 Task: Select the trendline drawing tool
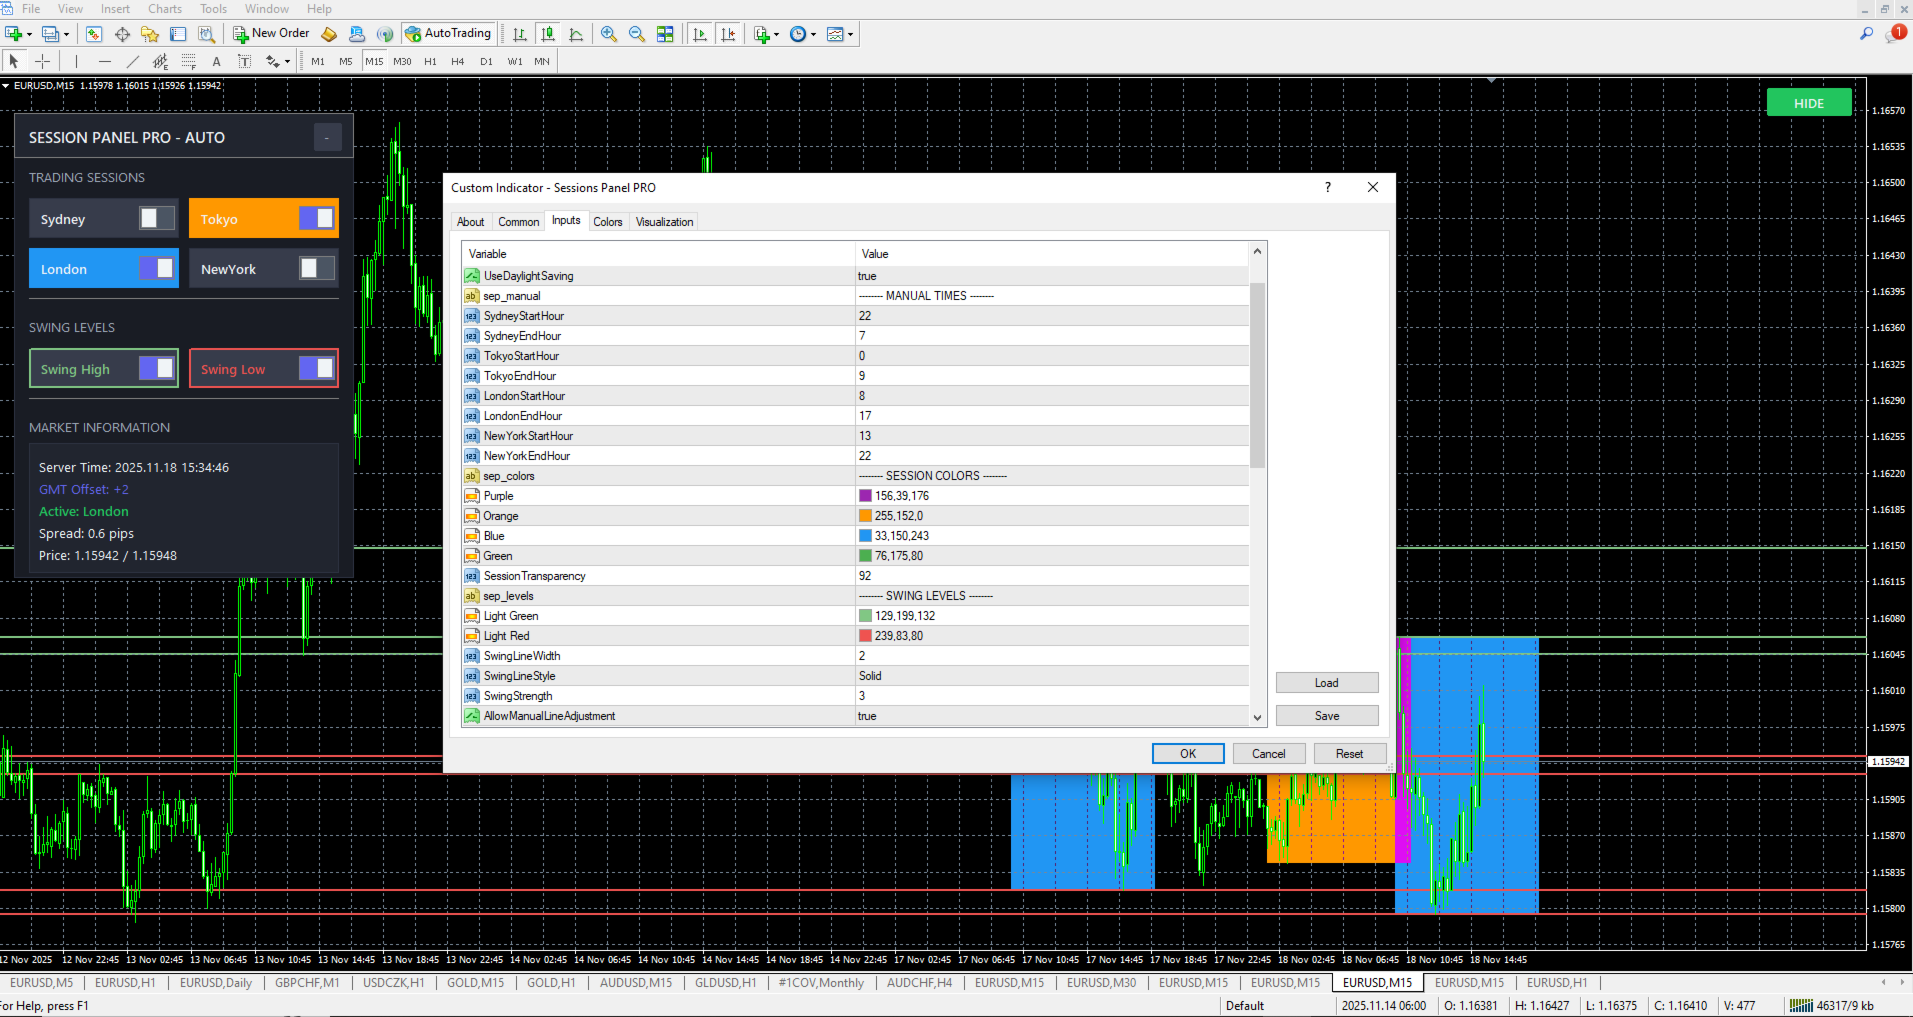point(132,61)
